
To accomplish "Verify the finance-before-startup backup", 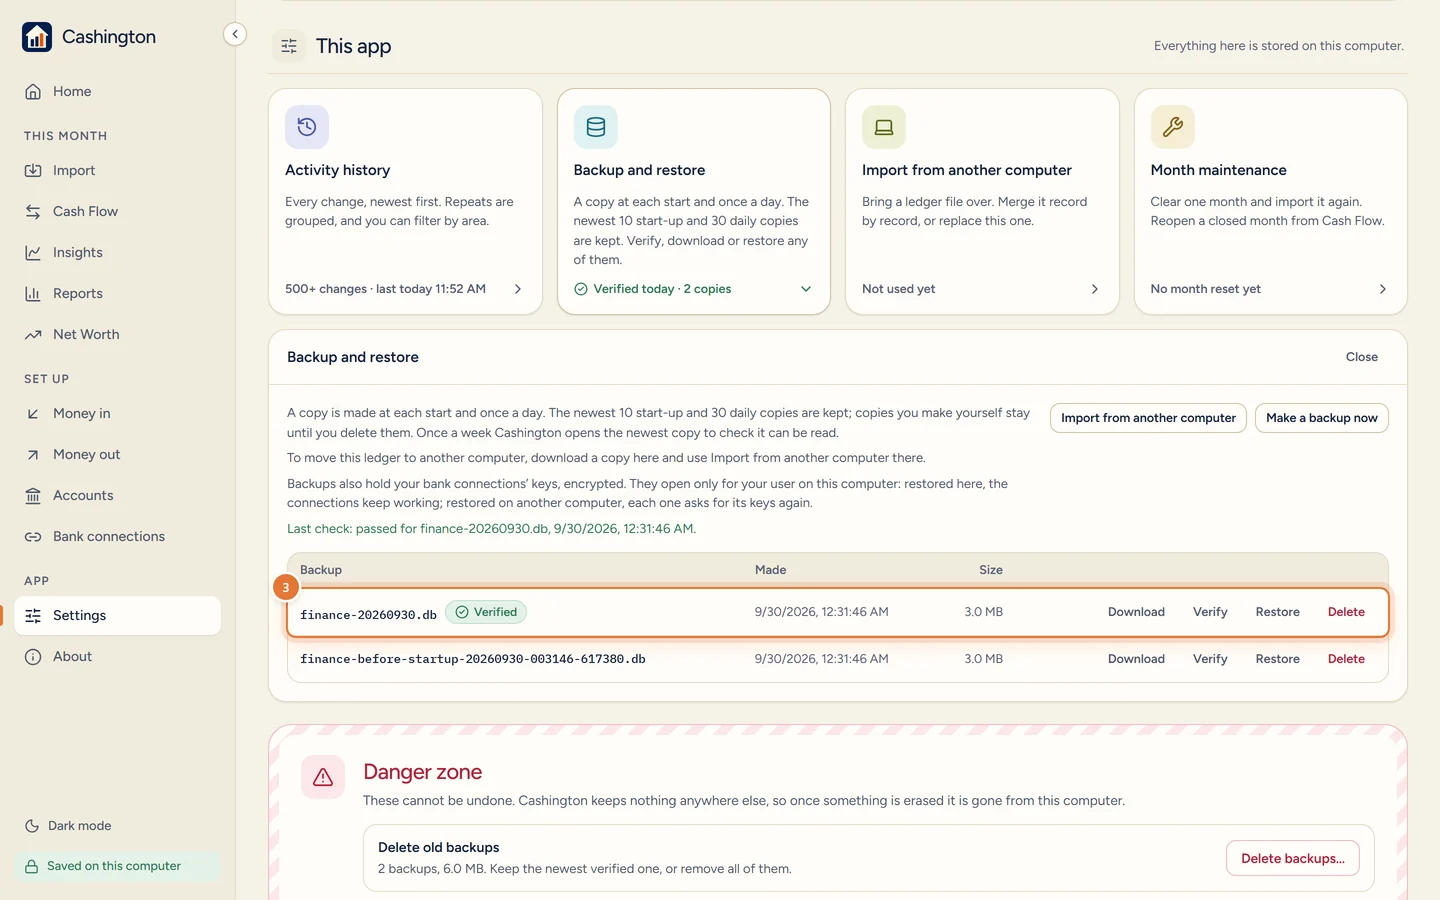I will click(x=1210, y=659).
